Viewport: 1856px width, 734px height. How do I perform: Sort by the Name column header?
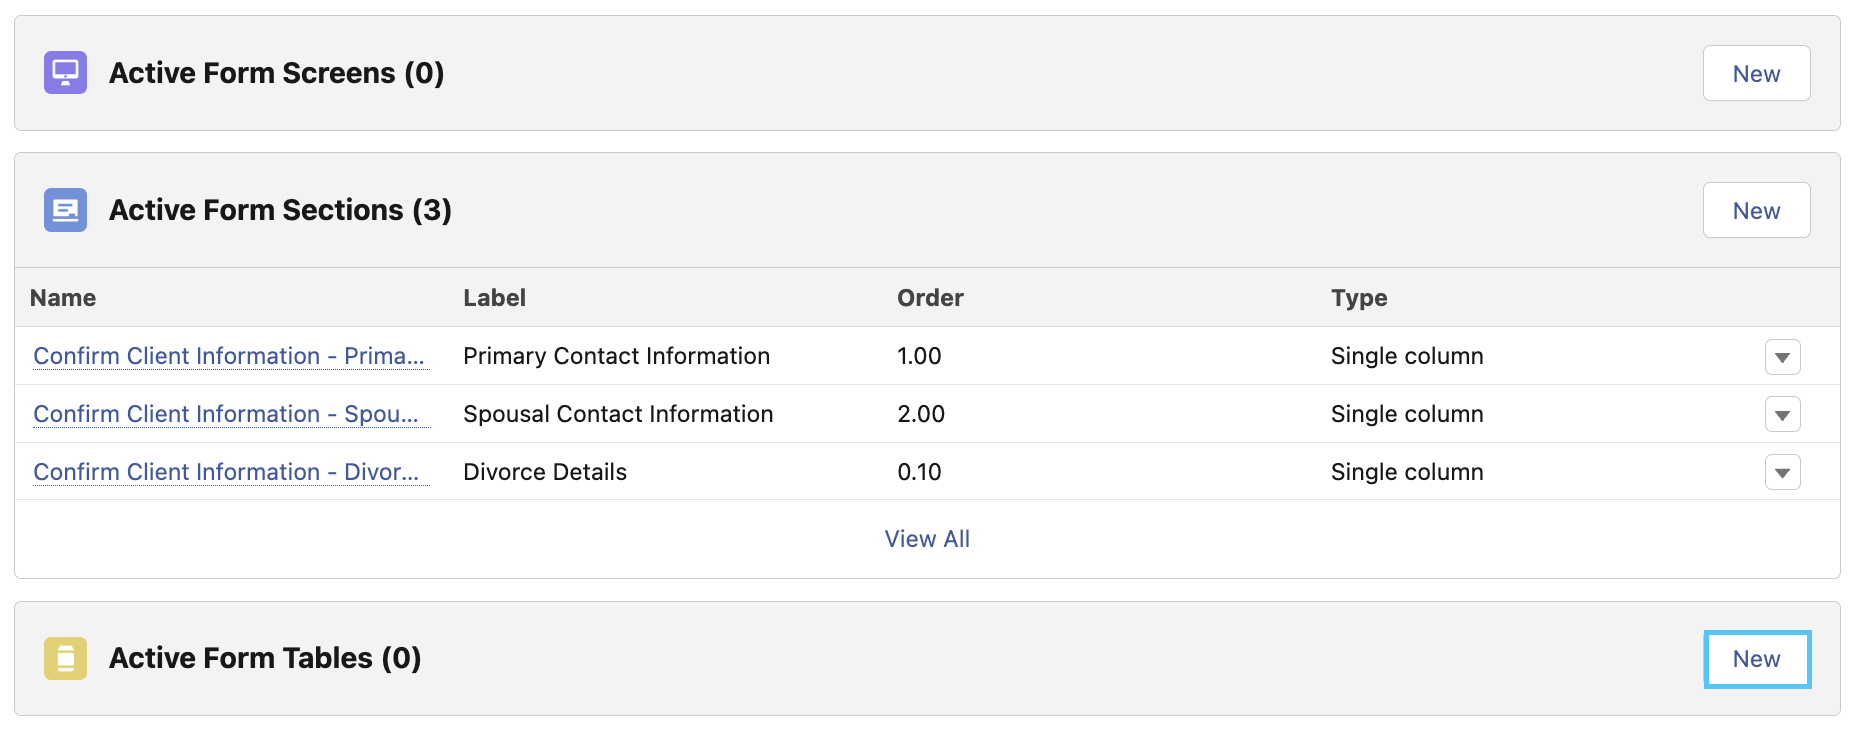click(x=63, y=298)
